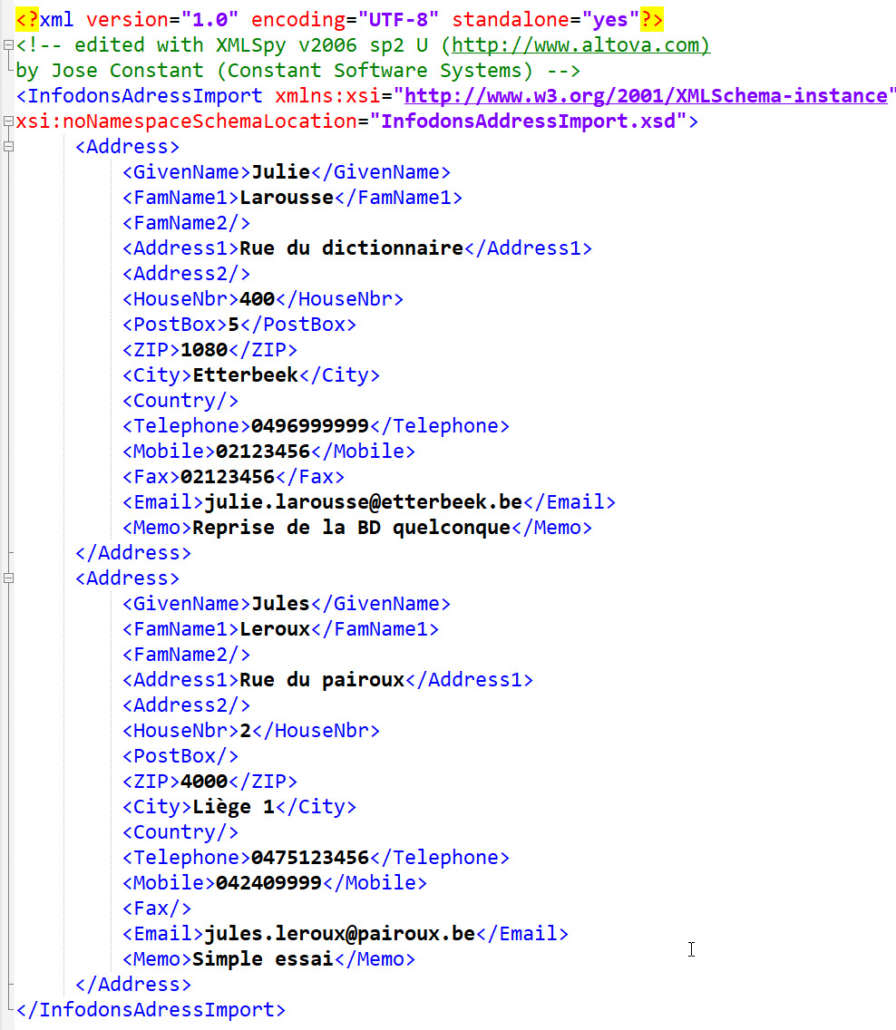Click the Telephone value 0475123456
The width and height of the screenshot is (896, 1030).
pos(310,858)
